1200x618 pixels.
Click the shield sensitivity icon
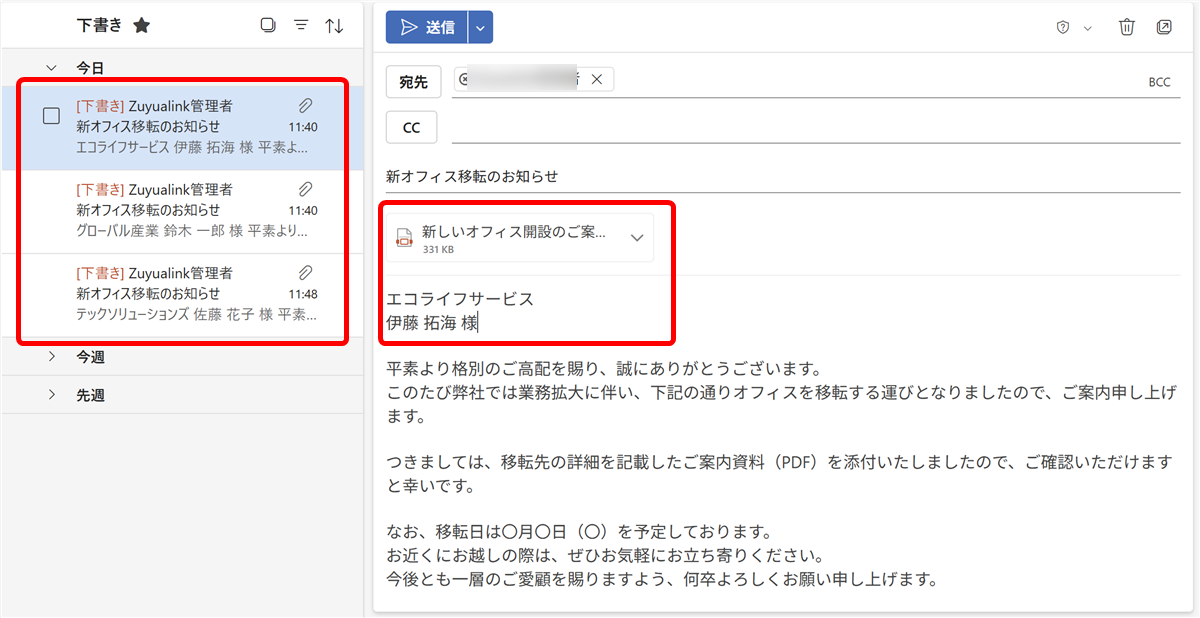[1064, 28]
